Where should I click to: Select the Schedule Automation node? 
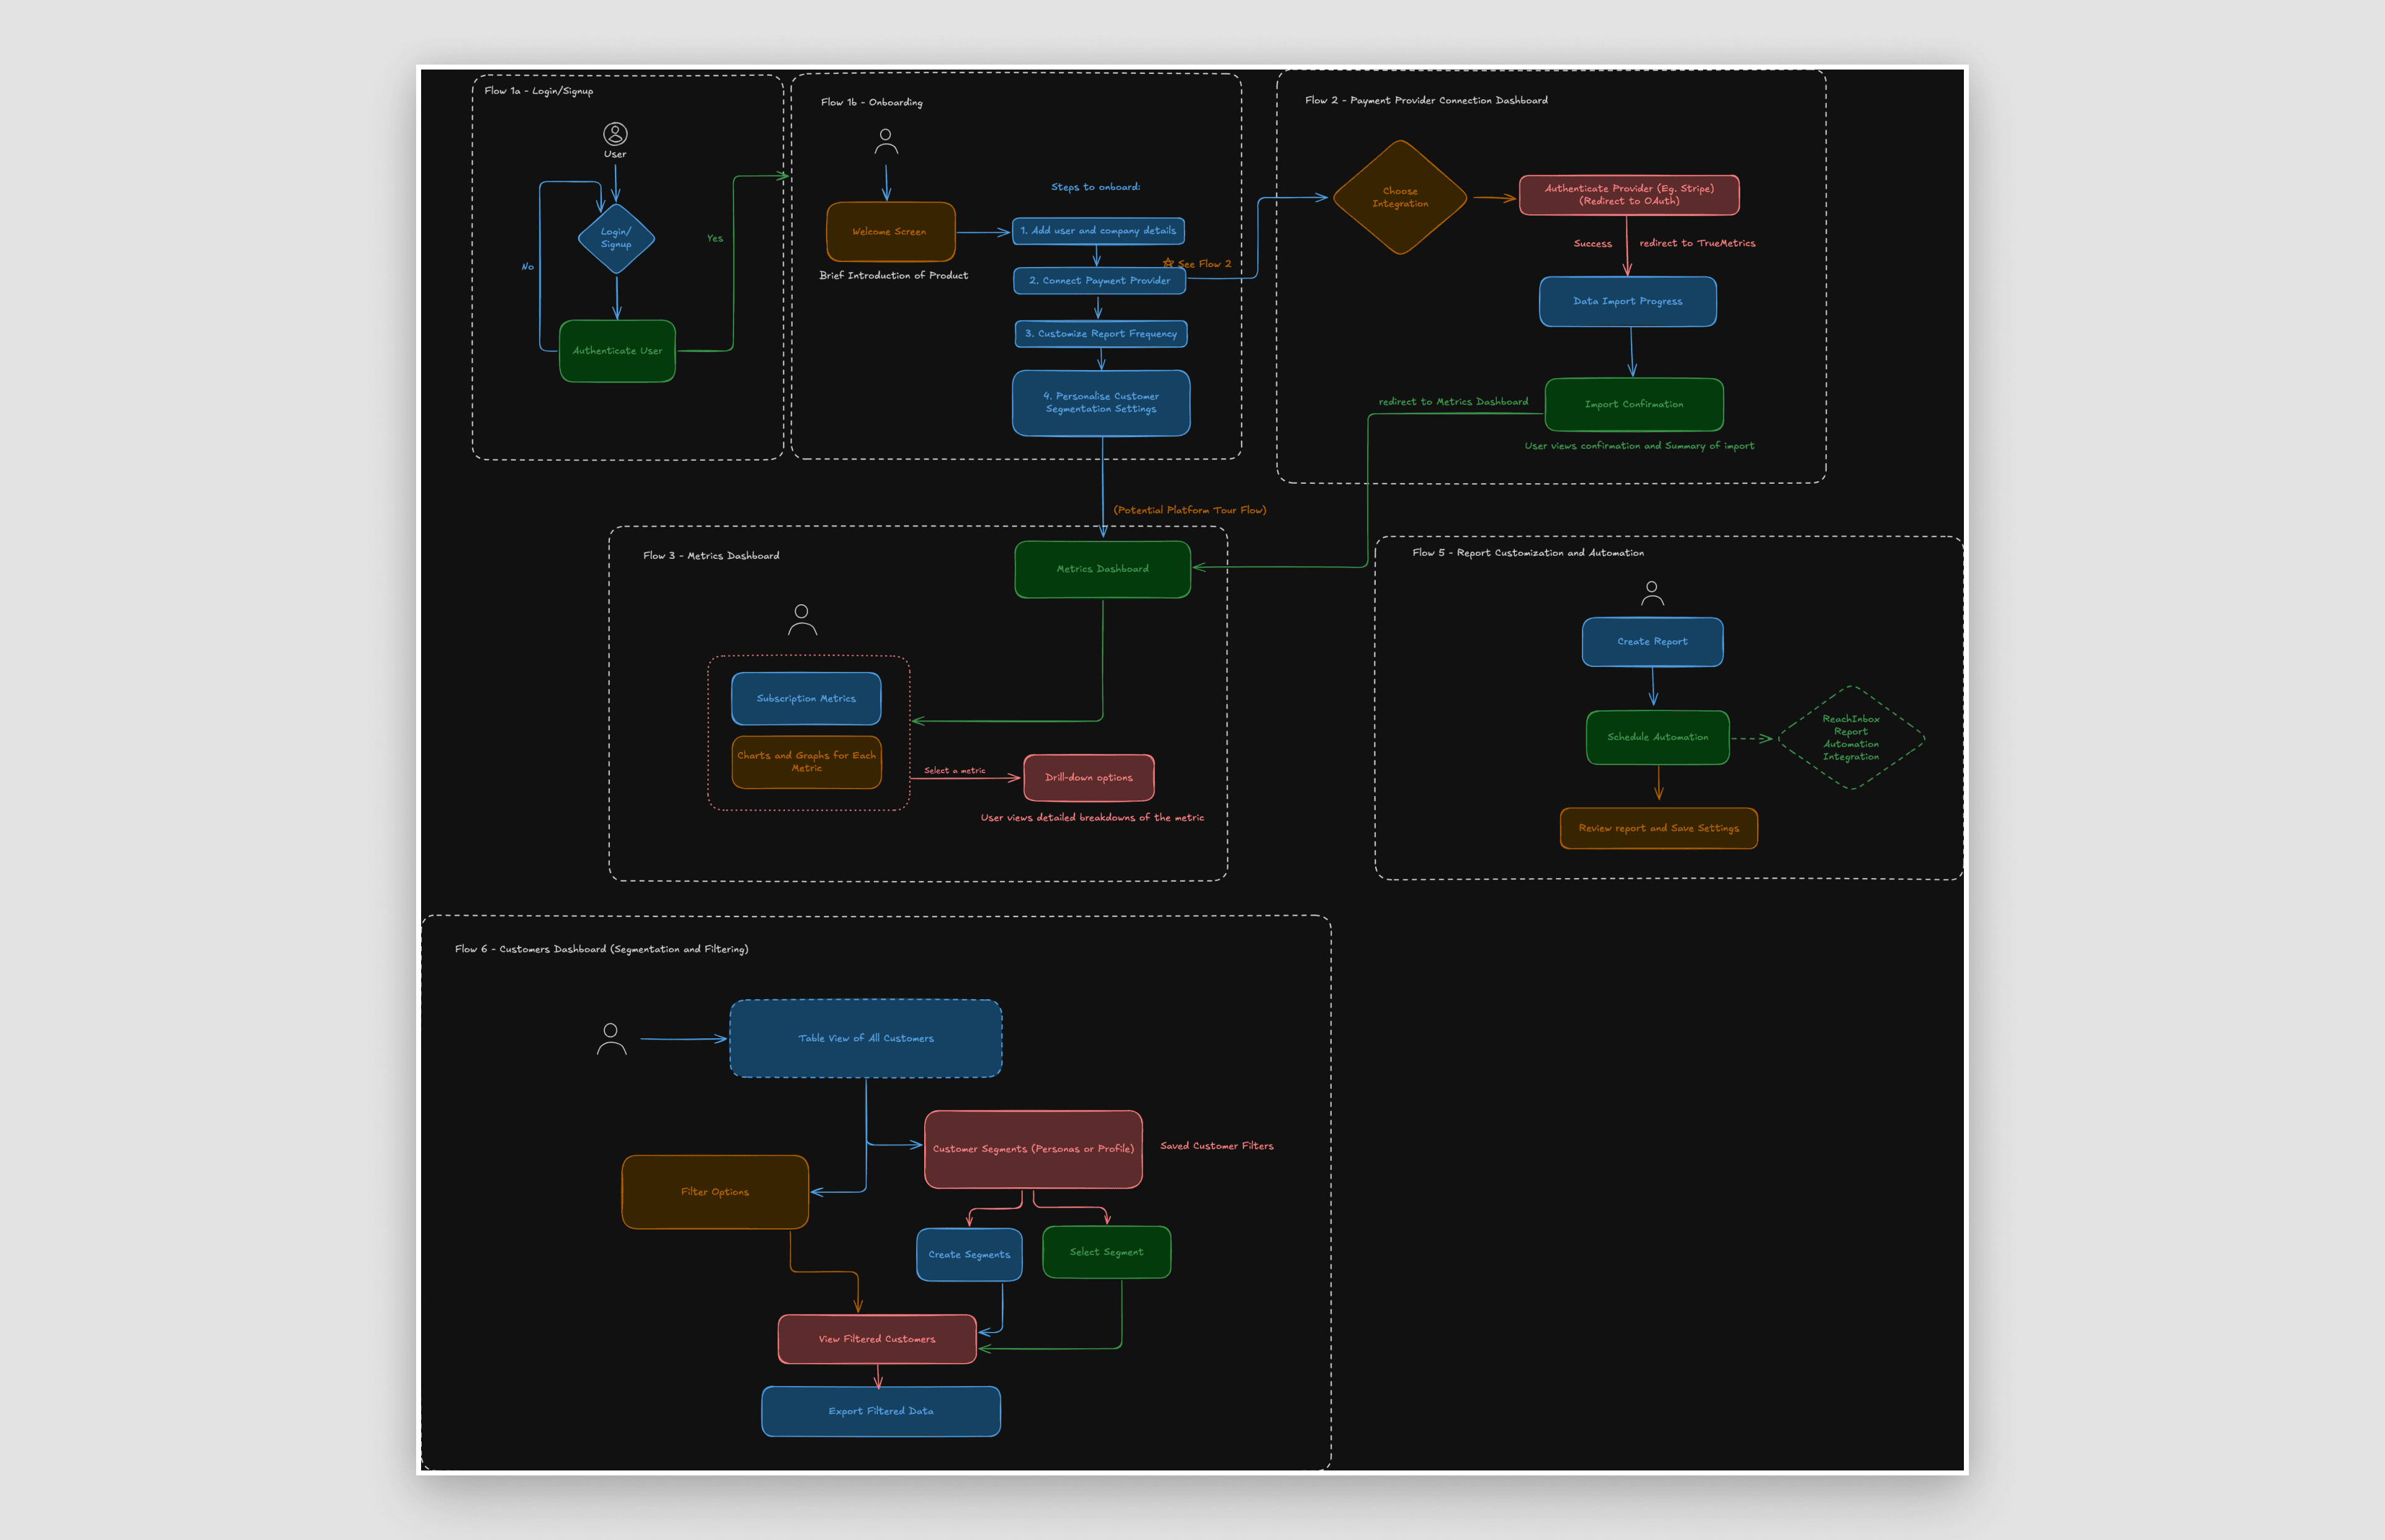(1657, 737)
